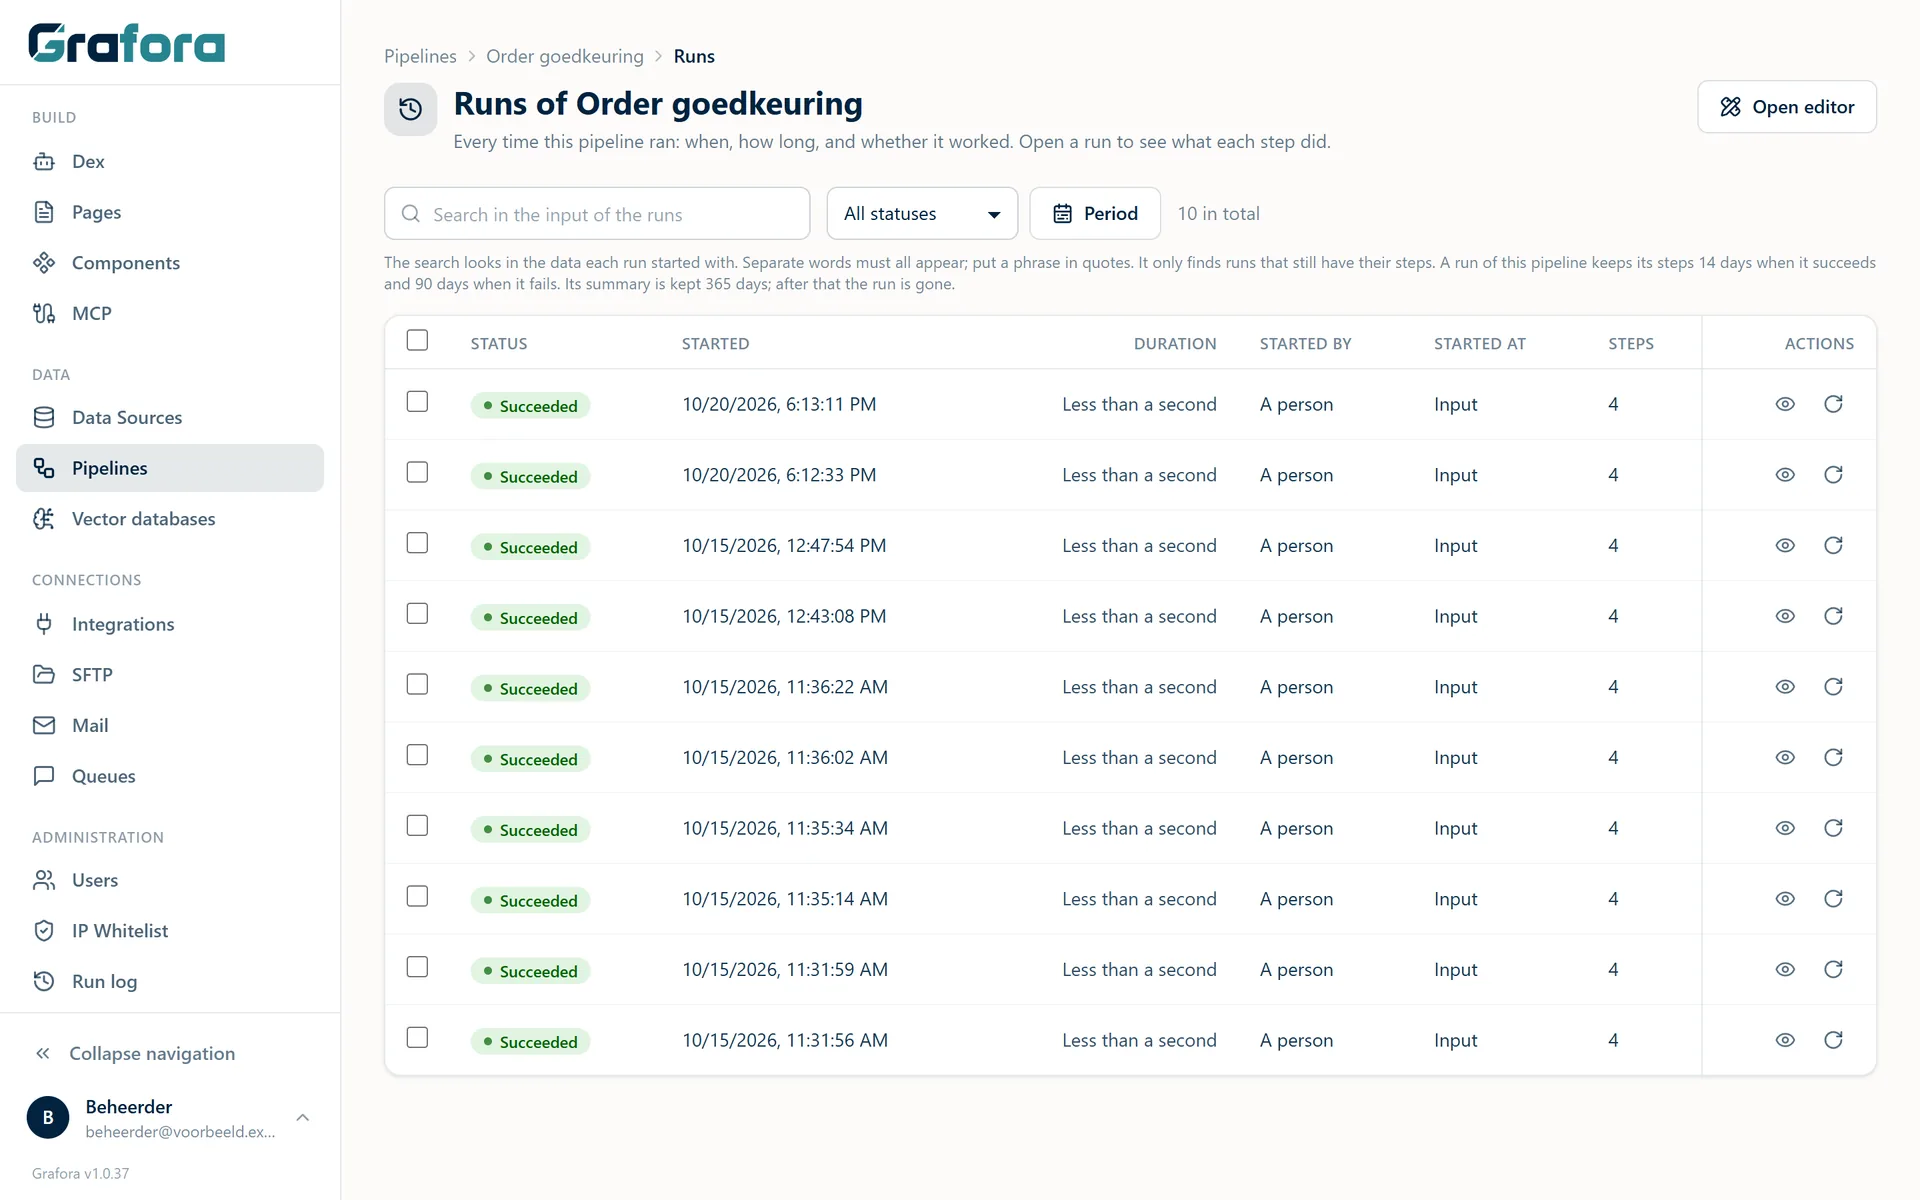Sort by the Started column header
This screenshot has width=1920, height=1200.
(x=715, y=343)
